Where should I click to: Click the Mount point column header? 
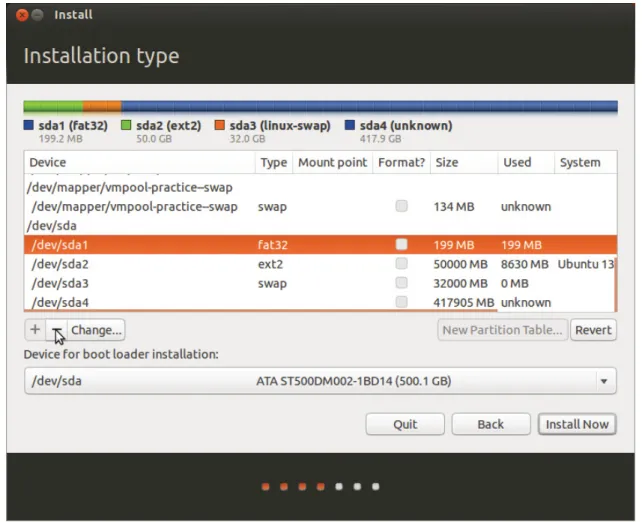click(x=332, y=162)
